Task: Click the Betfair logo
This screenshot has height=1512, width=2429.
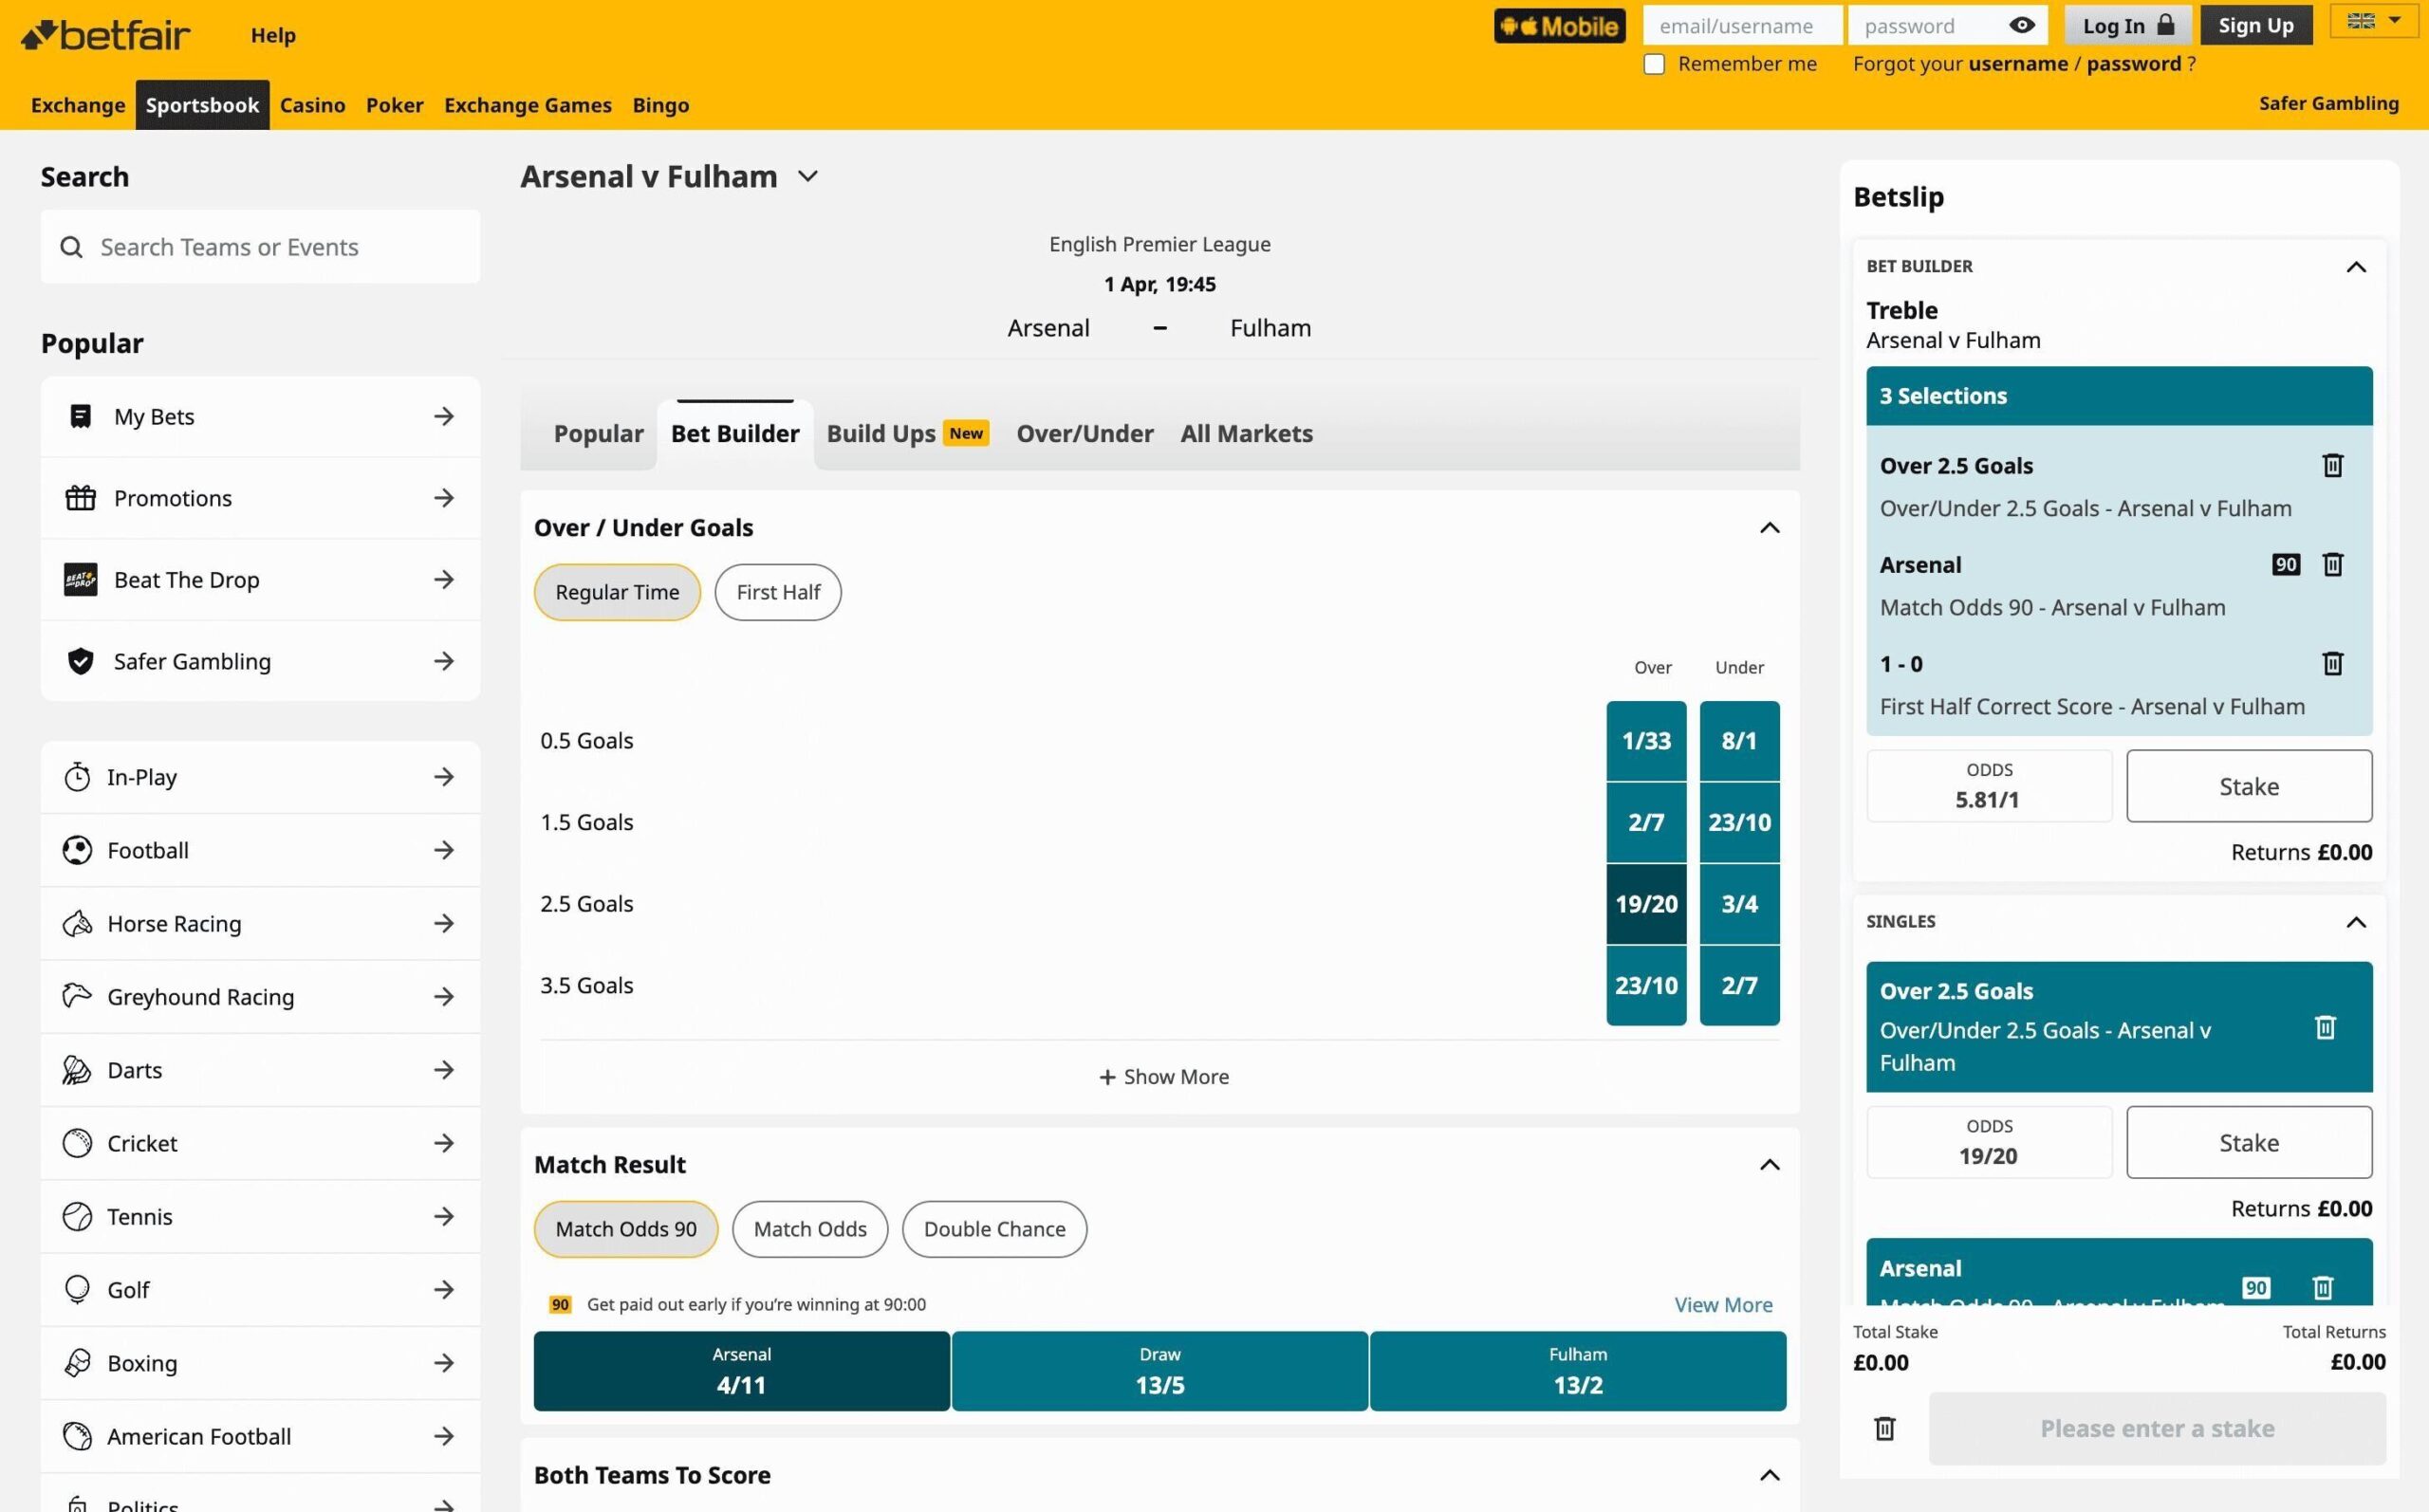Action: point(106,35)
